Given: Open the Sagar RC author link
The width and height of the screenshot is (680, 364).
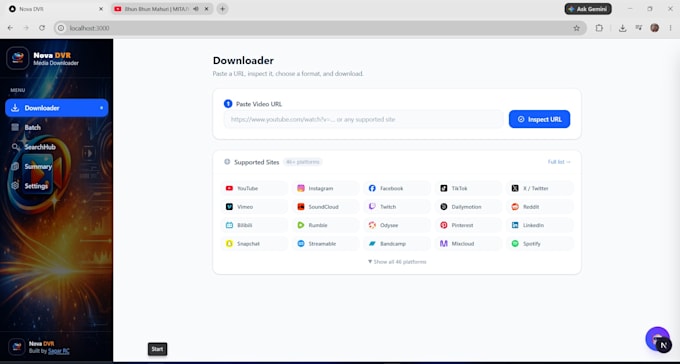Looking at the screenshot, I should [59, 351].
